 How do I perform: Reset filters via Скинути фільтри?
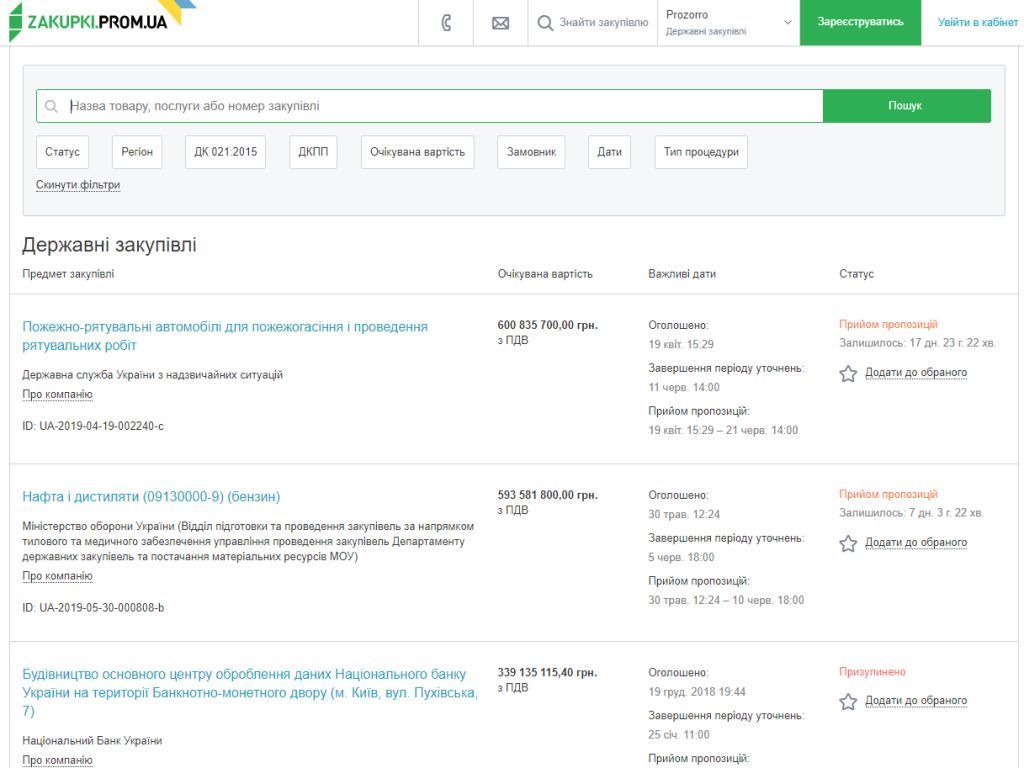(x=78, y=185)
